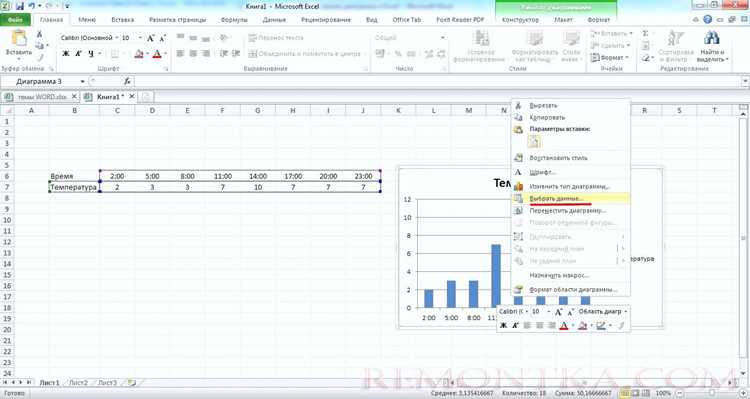Click the Save icon in quick access toolbar
Screen dimensions: 750x399
point(20,6)
